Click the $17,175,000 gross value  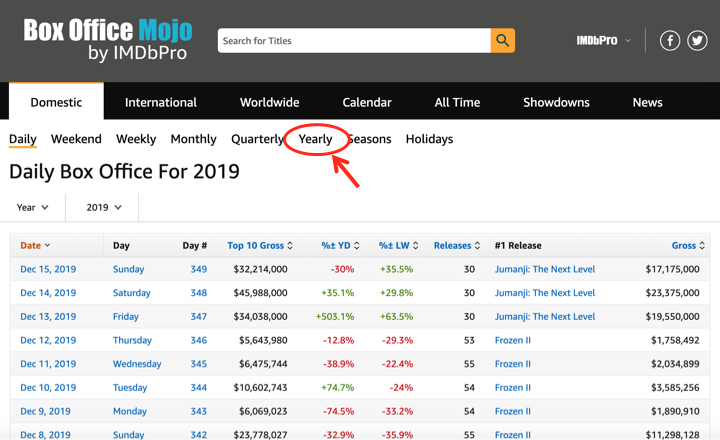tap(673, 269)
